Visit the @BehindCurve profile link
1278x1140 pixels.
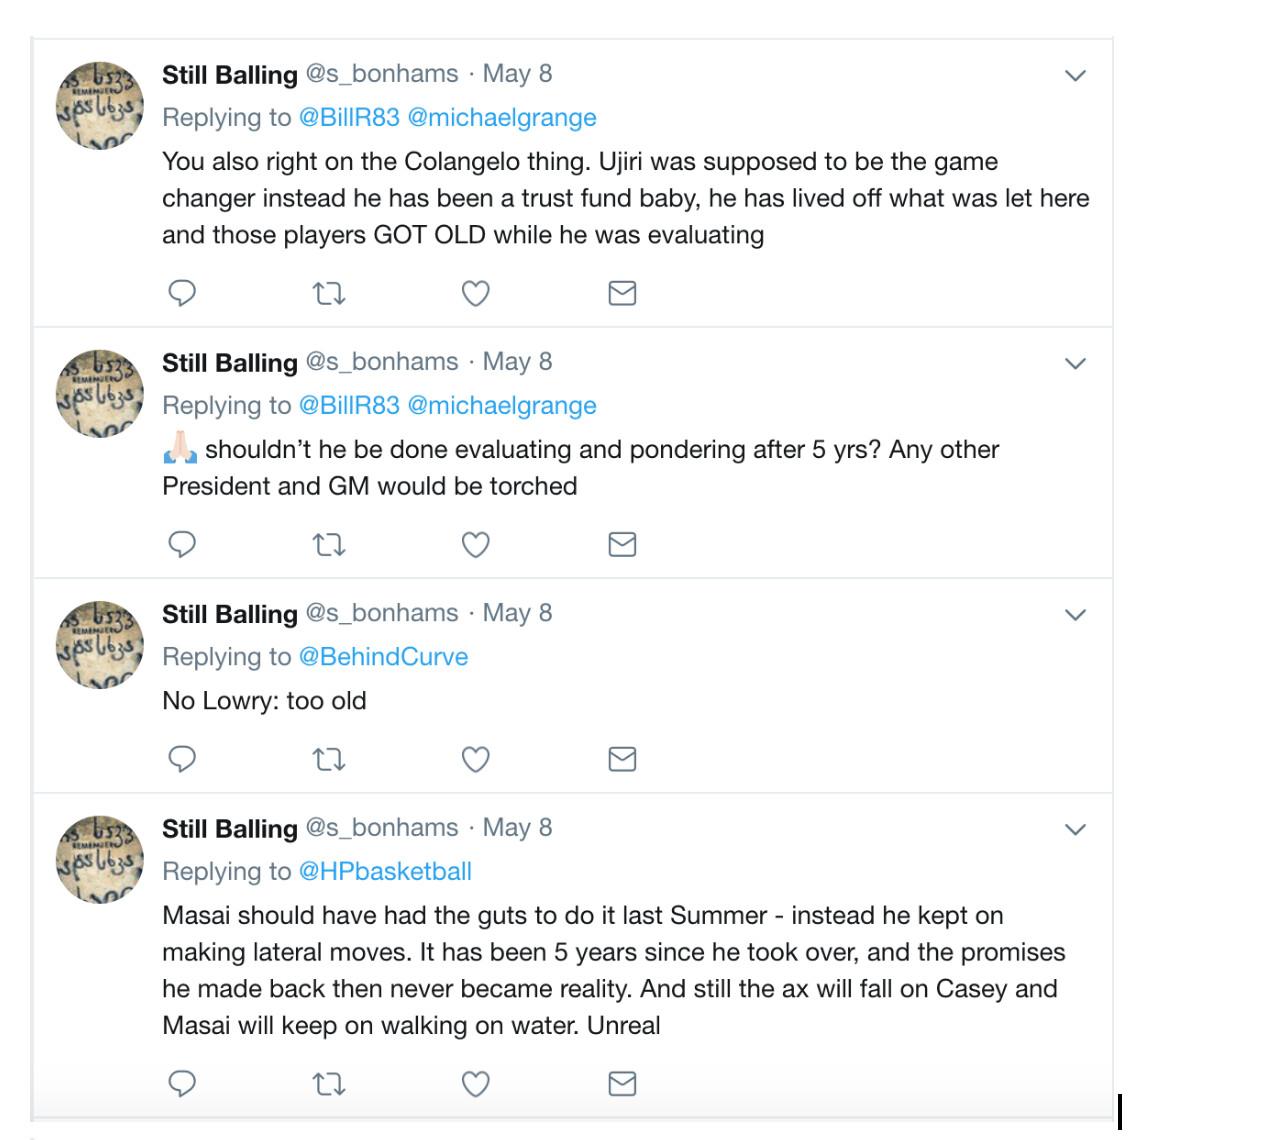pos(383,656)
